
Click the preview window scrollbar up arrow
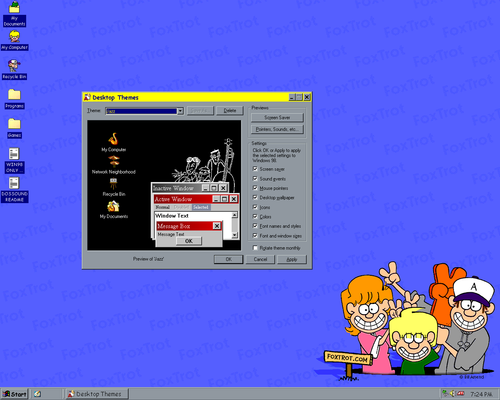(235, 215)
